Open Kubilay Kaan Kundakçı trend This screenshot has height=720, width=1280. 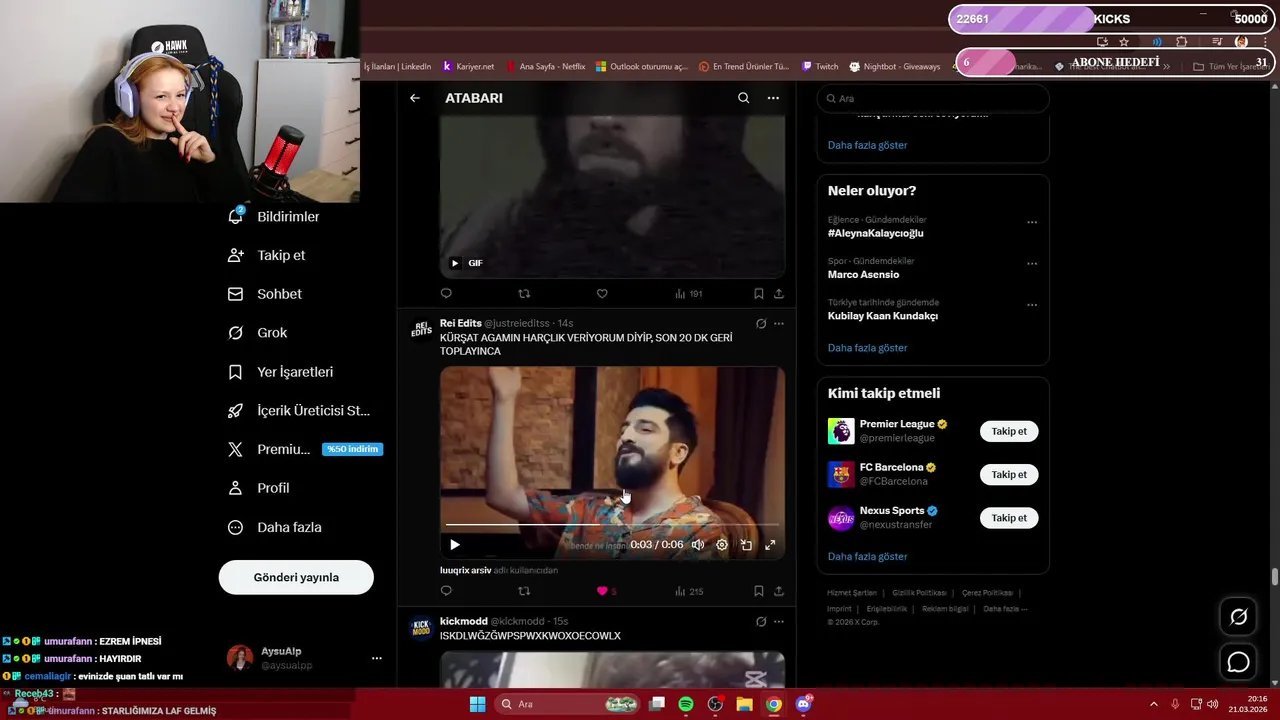click(x=883, y=316)
